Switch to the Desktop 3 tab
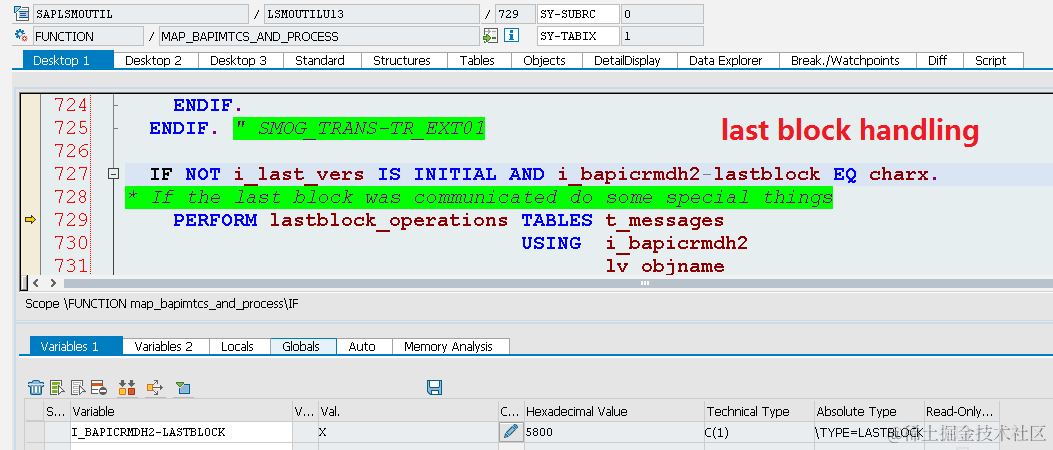This screenshot has width=1053, height=450. point(238,60)
